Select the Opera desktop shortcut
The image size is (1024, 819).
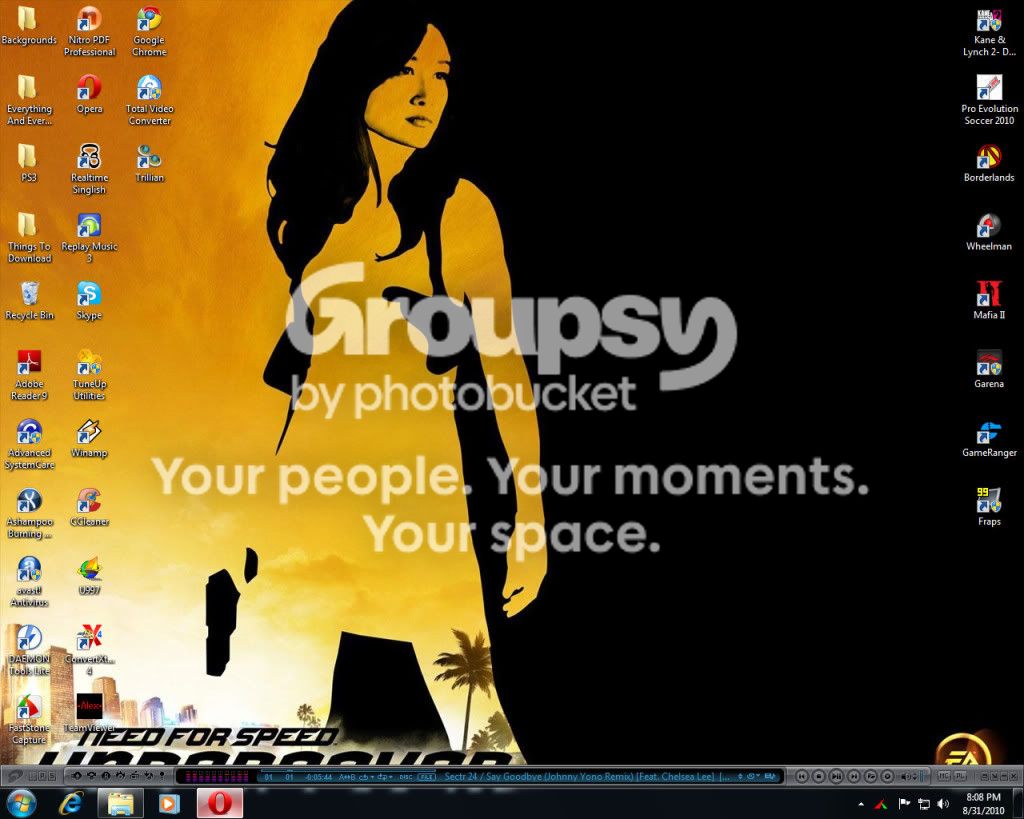[x=89, y=95]
